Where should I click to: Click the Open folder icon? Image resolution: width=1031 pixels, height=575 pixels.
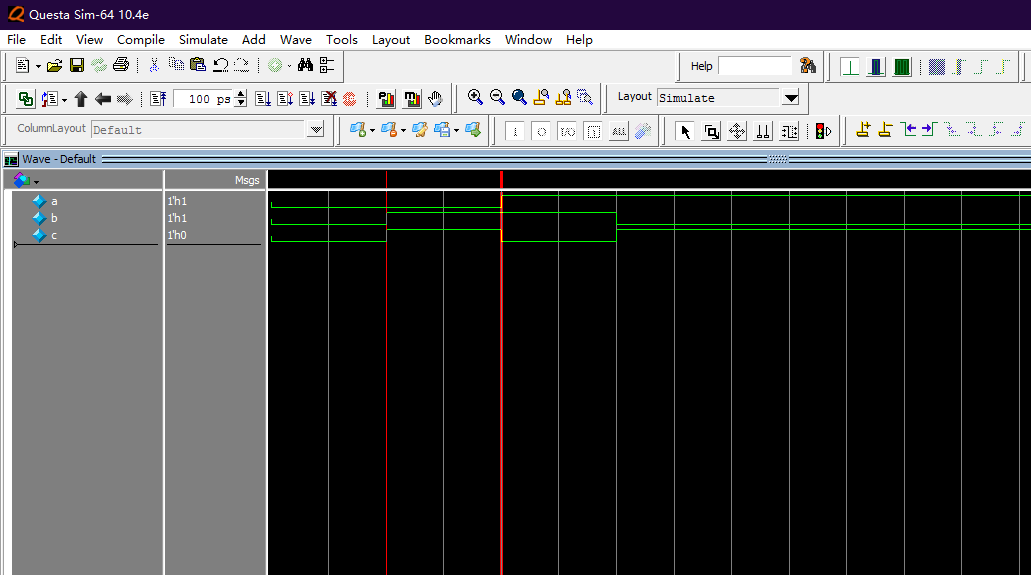[x=55, y=65]
